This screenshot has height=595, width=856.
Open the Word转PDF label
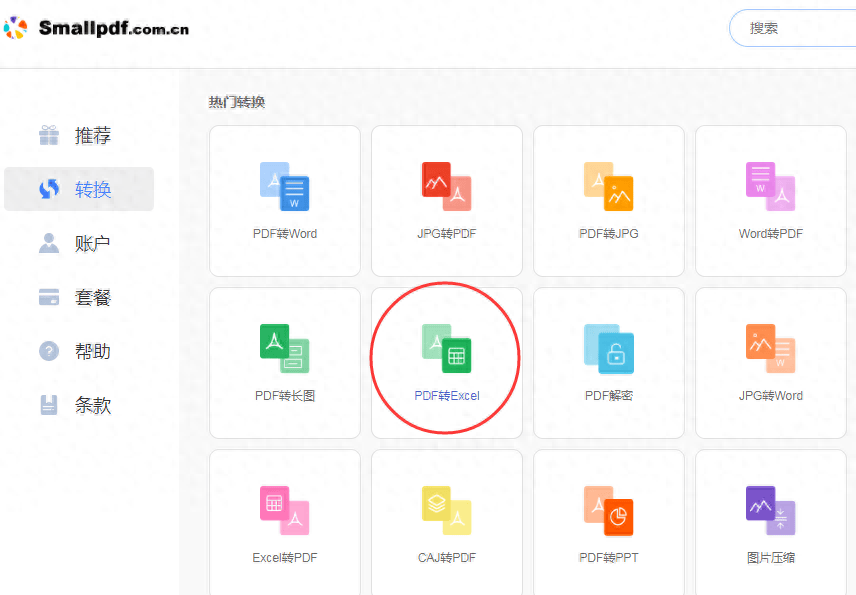tap(771, 234)
